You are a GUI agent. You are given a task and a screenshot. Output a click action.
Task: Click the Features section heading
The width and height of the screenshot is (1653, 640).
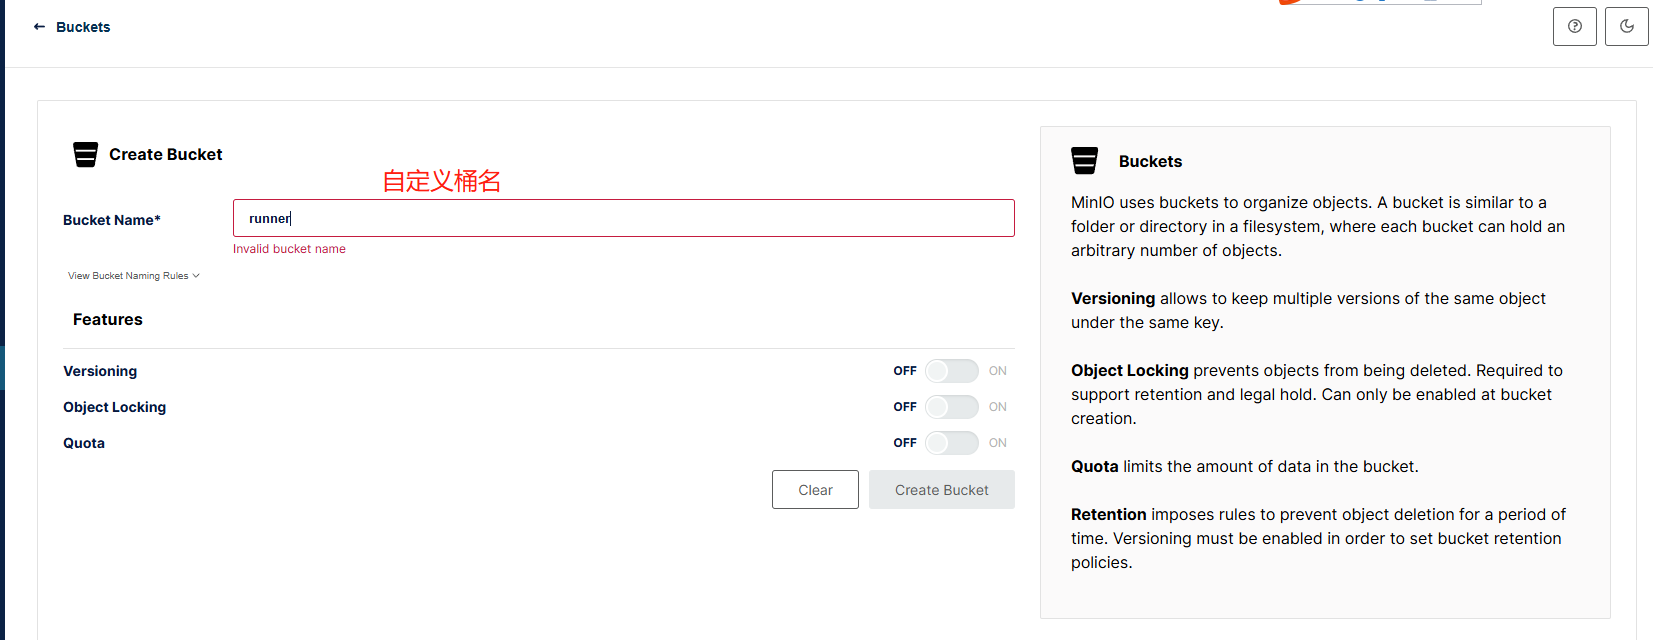108,320
